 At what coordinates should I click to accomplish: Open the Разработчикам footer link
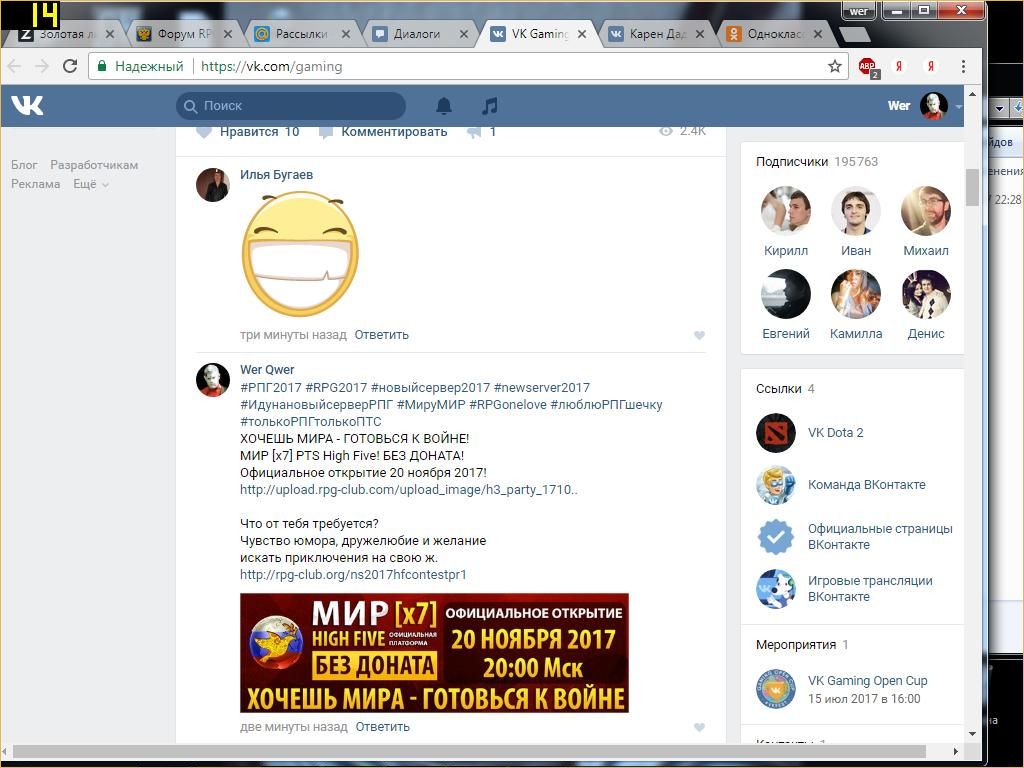[x=94, y=165]
